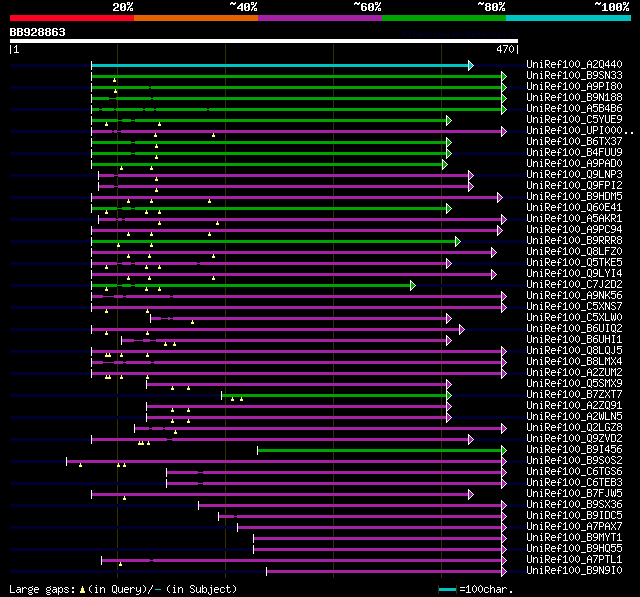Select the UniRef100_B9MYT1 label
This screenshot has height=597, width=640.
click(x=574, y=538)
